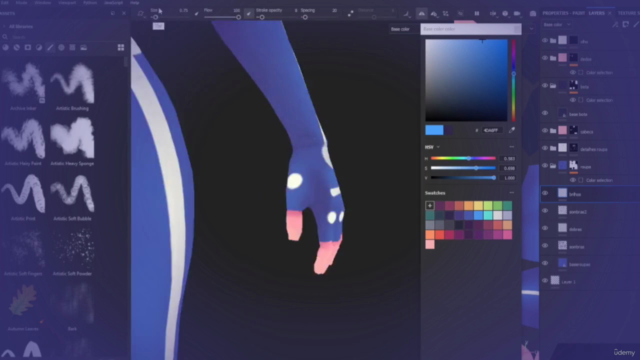The image size is (640, 360).
Task: Switch Assets panel to grid view
Action: click(121, 48)
